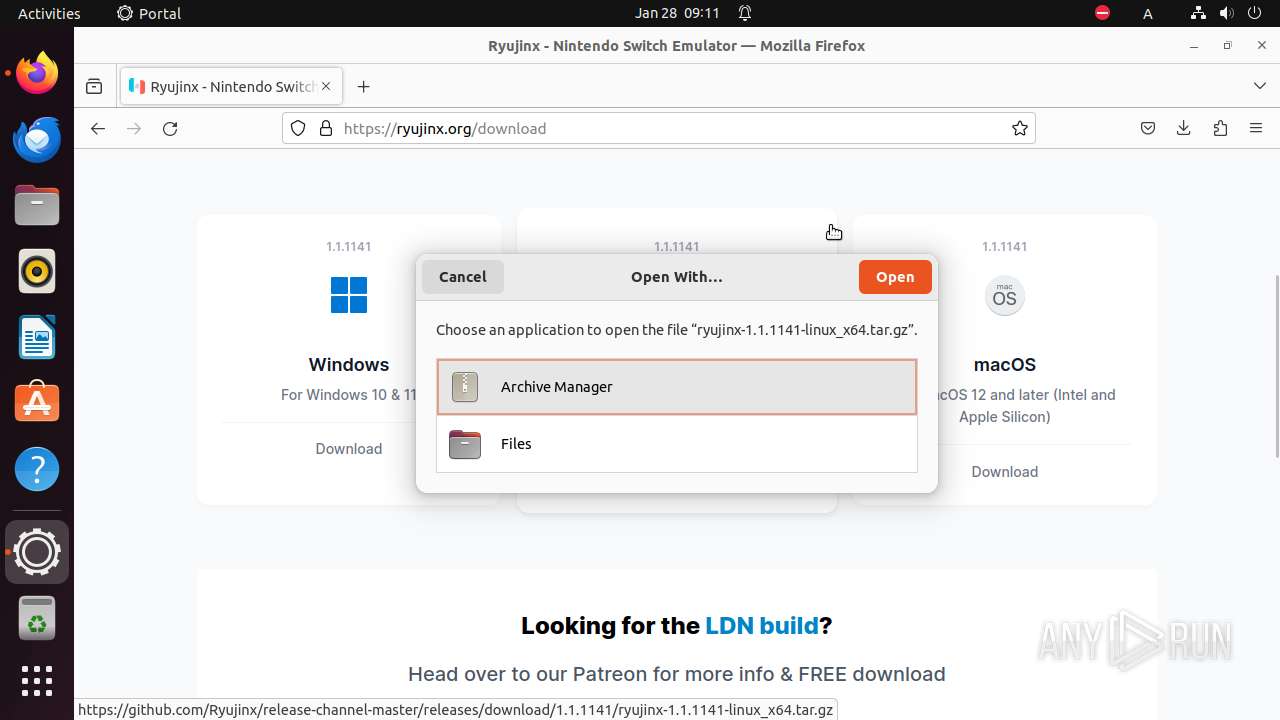Open the Pocket save icon

1148,128
